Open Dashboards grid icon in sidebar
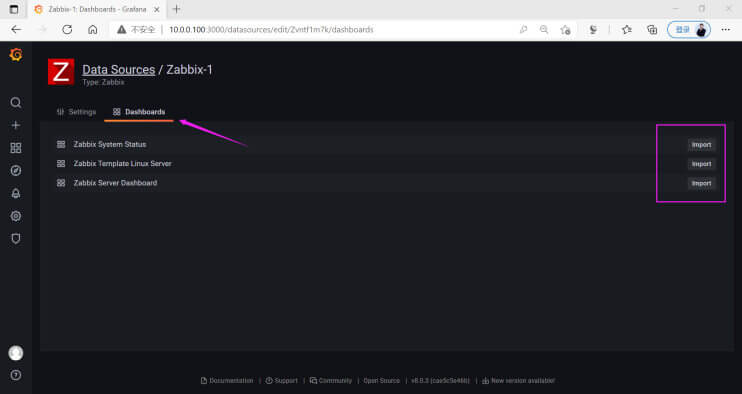This screenshot has width=742, height=394. pyautogui.click(x=16, y=148)
